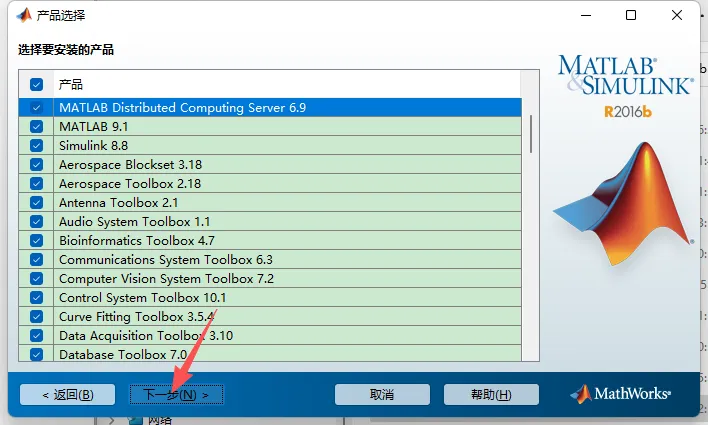Cancel installation with the 取消 button
Screen dimensions: 708x425
382,395
